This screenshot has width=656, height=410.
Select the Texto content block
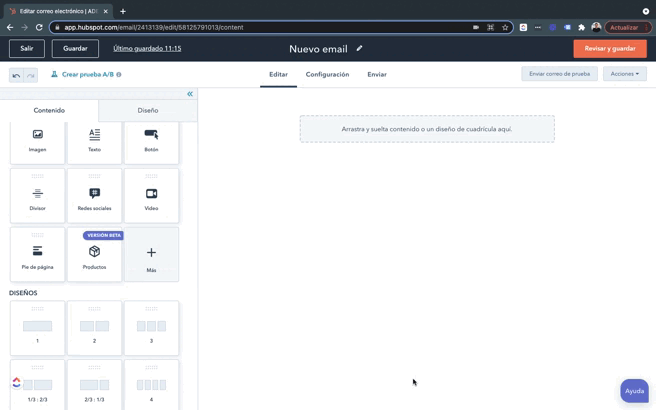(x=94, y=140)
